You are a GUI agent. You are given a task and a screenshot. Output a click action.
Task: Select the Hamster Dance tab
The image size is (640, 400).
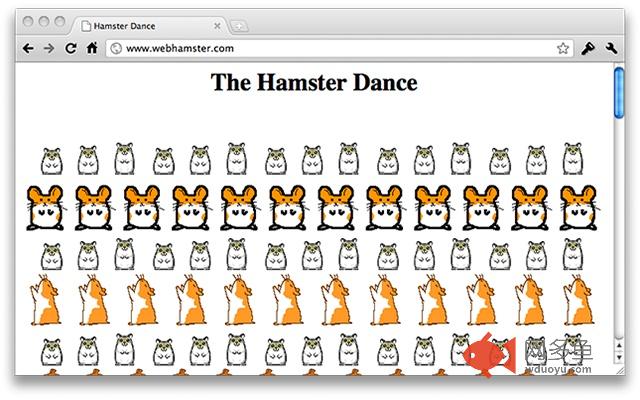pos(149,26)
